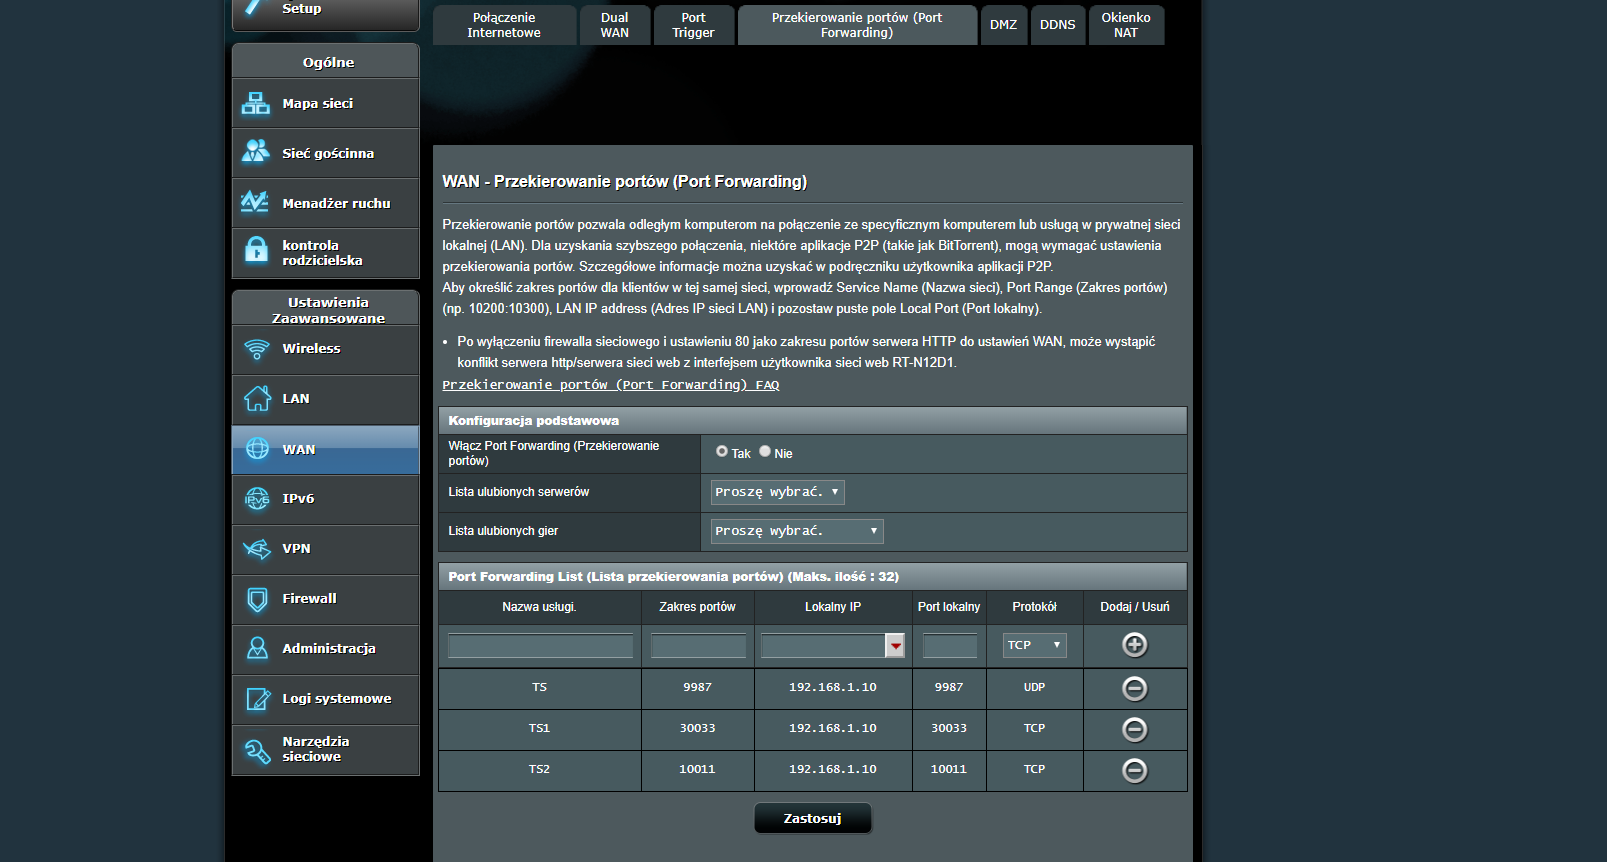This screenshot has height=862, width=1607.
Task: Click the Wireless wifi icon
Action: tap(257, 349)
